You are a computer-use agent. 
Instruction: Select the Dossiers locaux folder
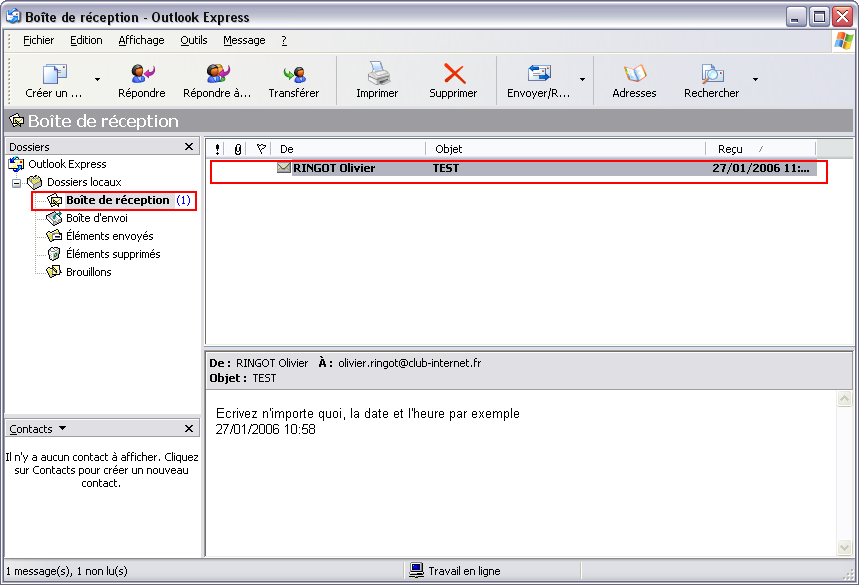(x=84, y=182)
